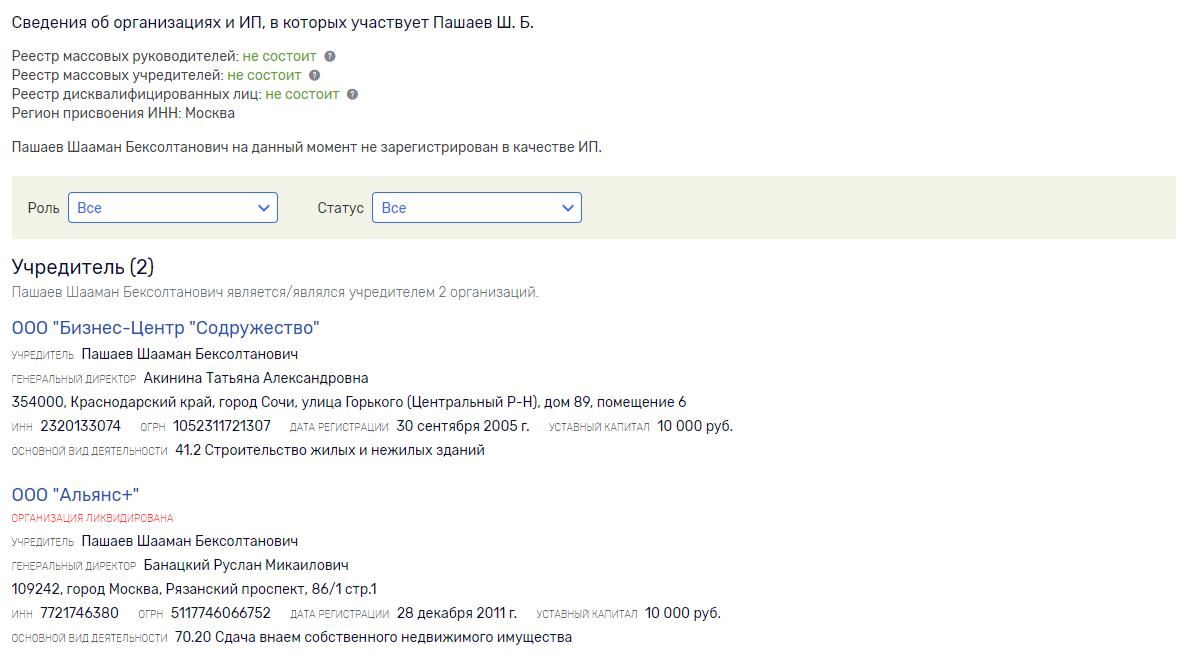Click founder name under Бизнес-Центр Содружество

click(x=189, y=353)
